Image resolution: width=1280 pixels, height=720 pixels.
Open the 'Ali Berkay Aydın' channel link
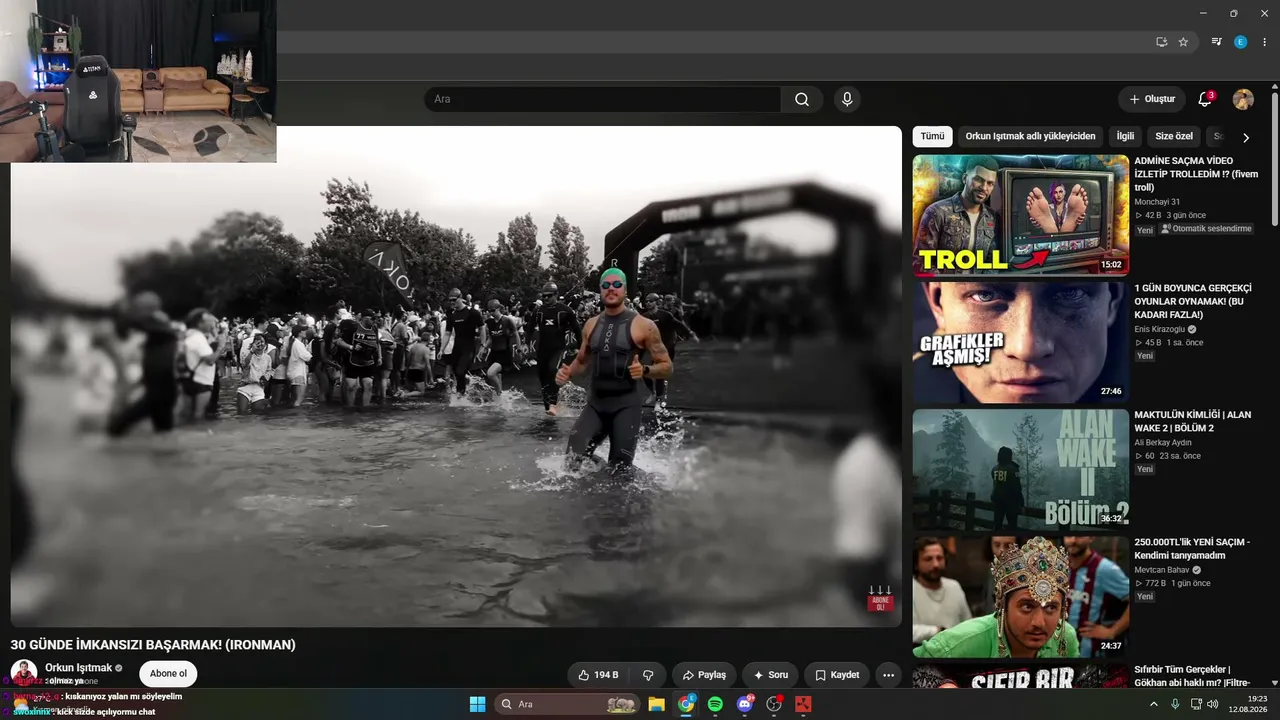(1163, 442)
